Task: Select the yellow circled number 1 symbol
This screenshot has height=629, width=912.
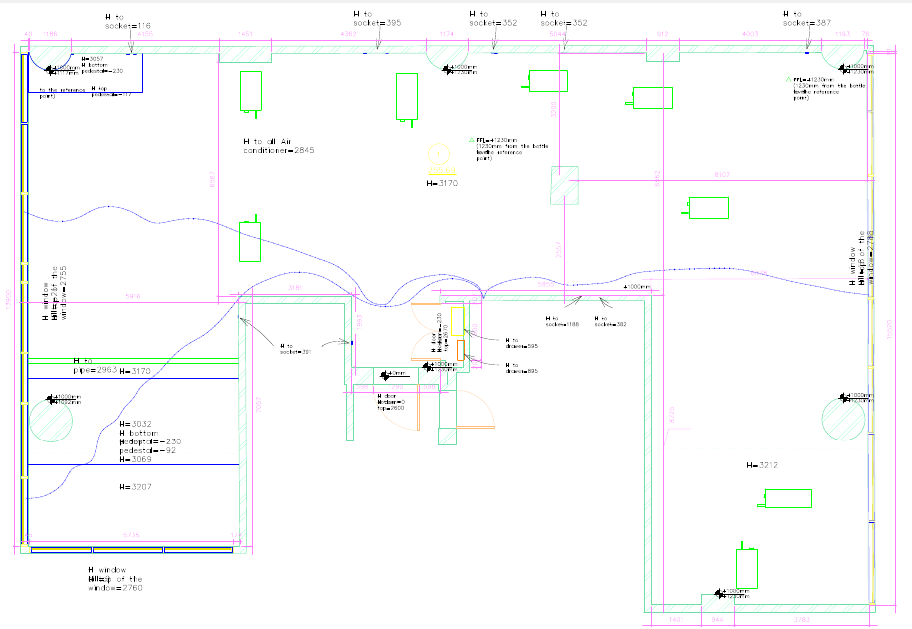Action: (x=438, y=154)
